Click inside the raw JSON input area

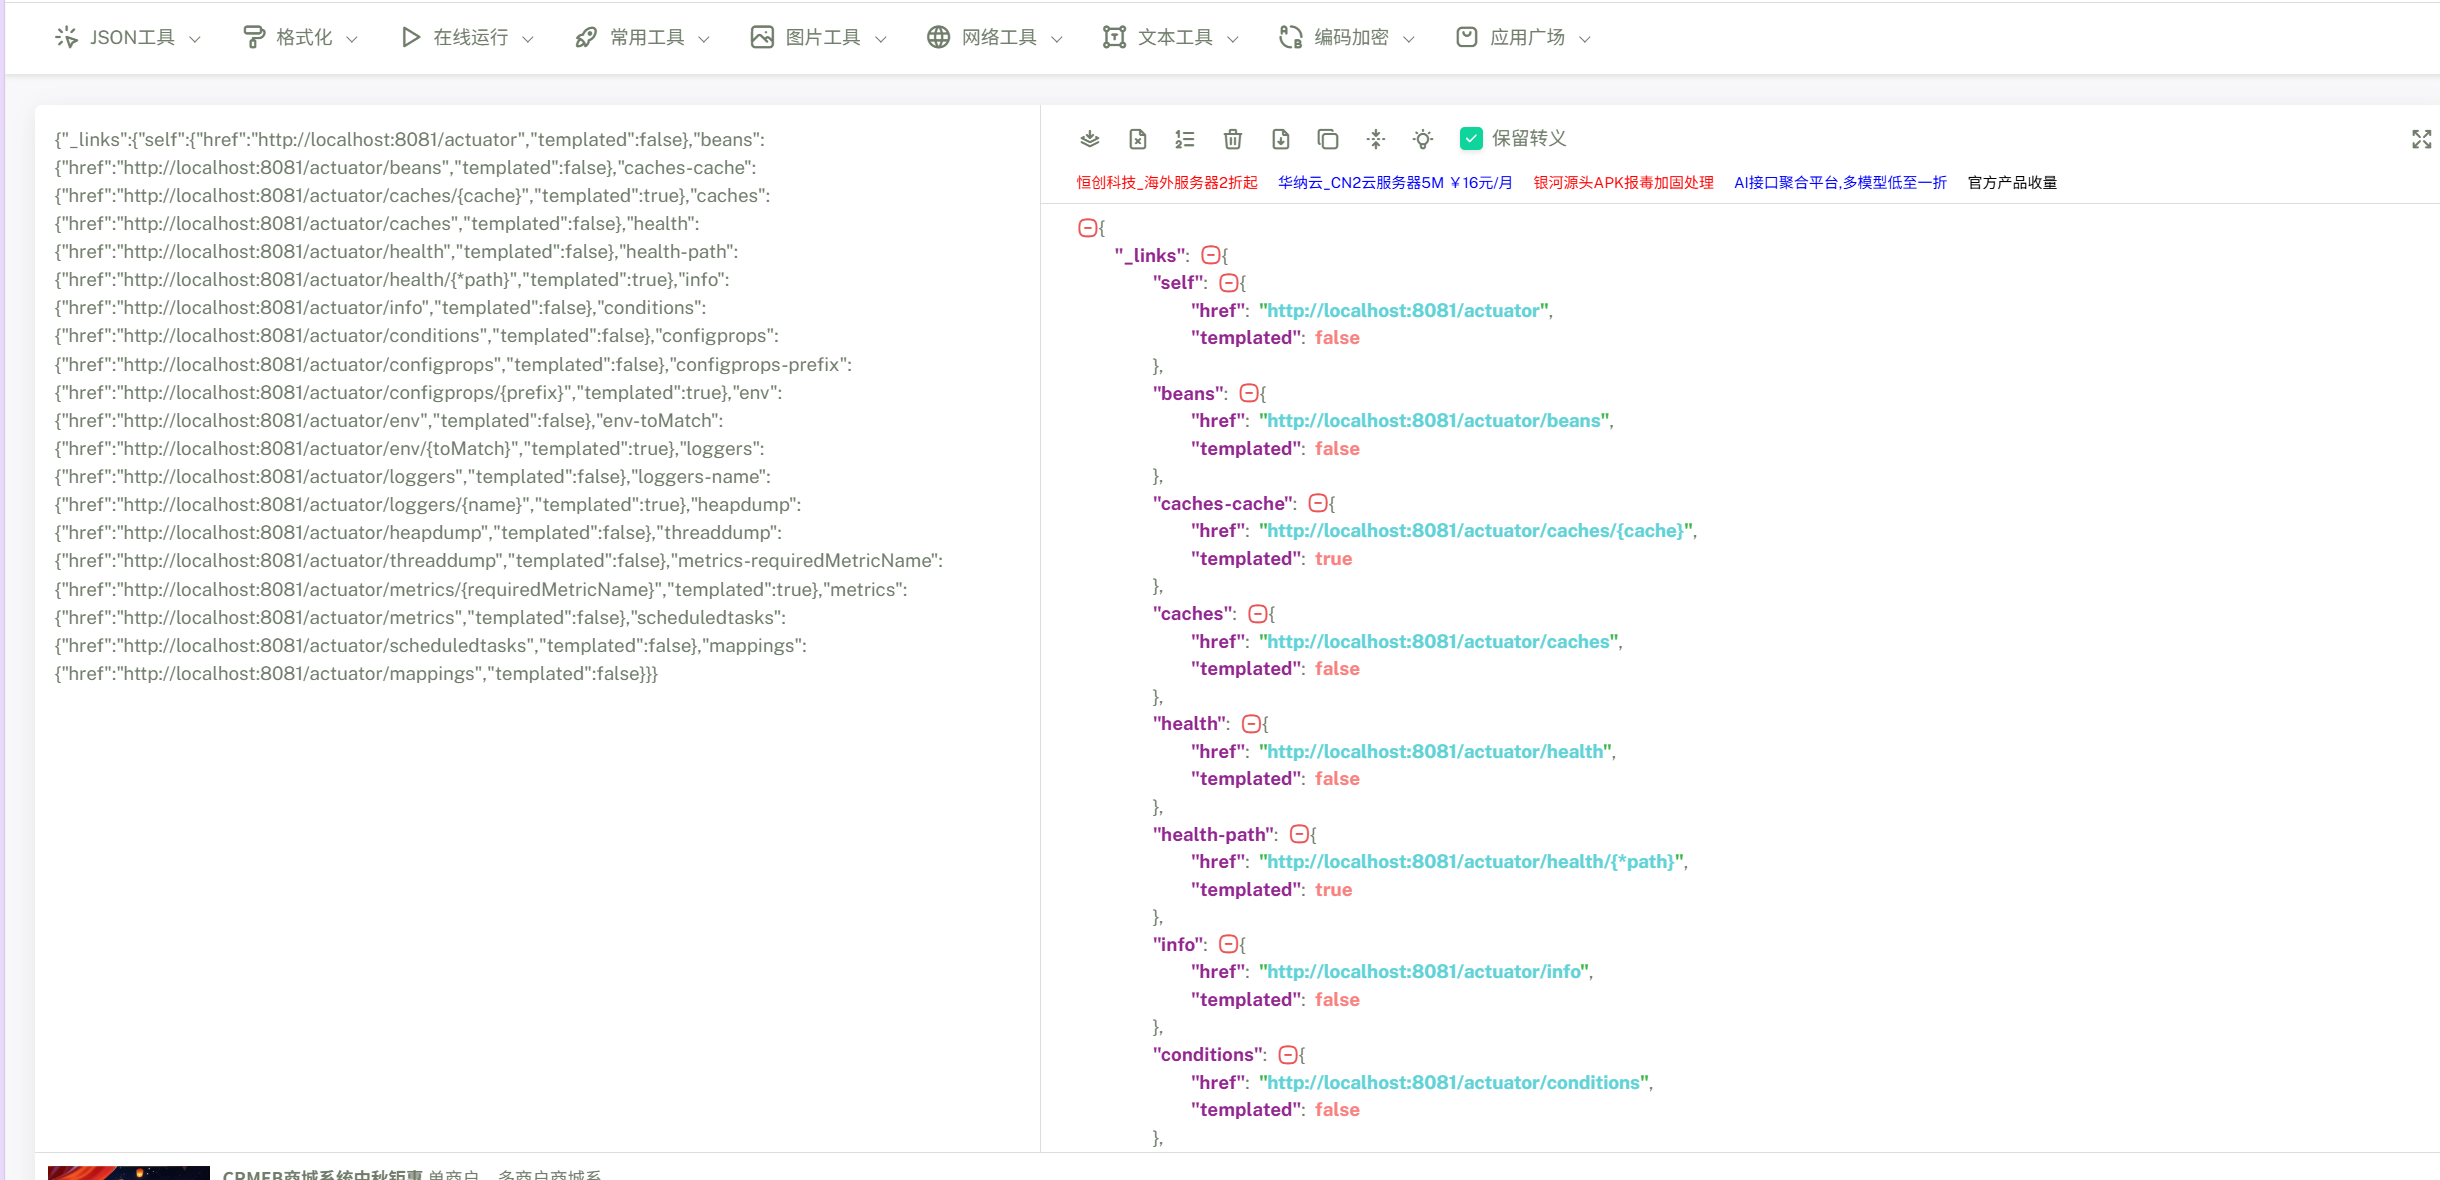[x=536, y=900]
